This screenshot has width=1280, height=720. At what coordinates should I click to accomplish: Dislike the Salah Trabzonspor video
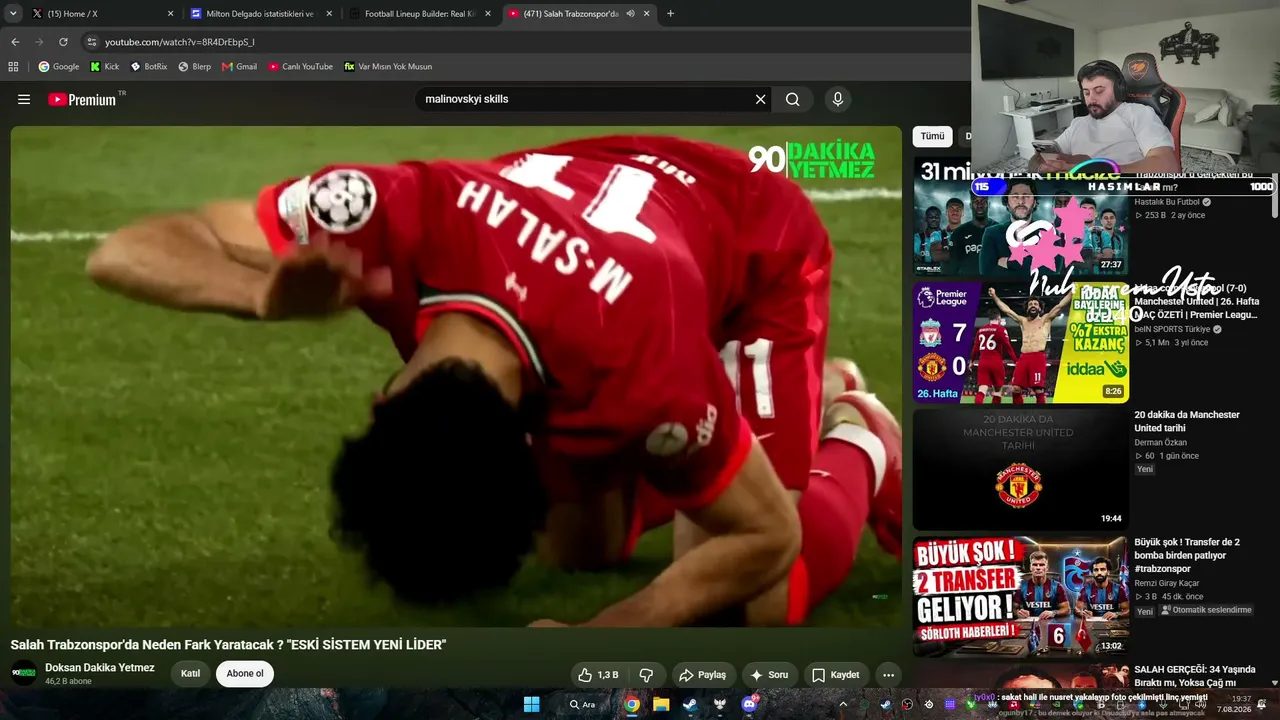click(646, 675)
